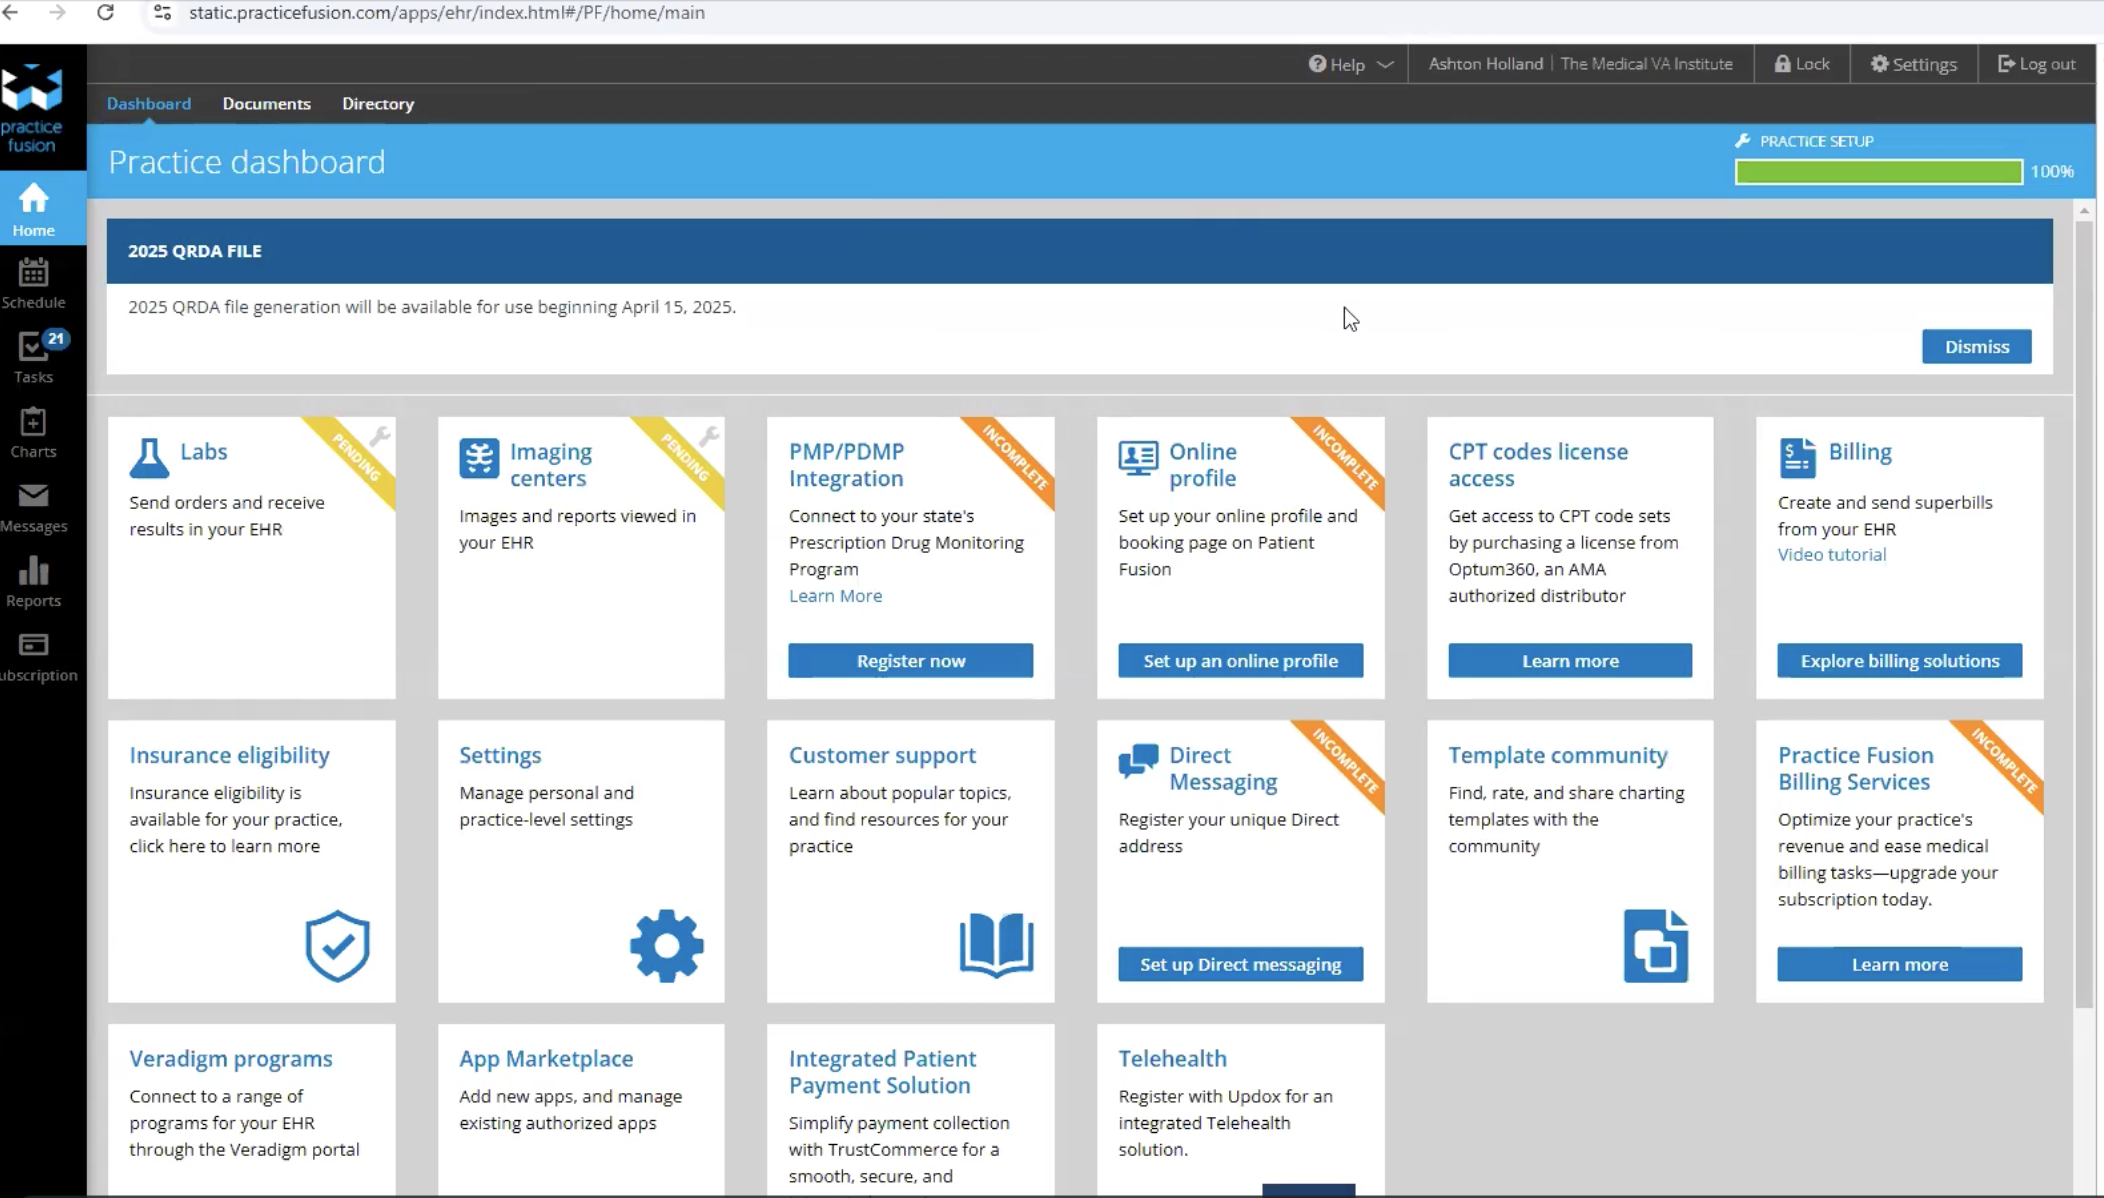Switch to the Directory tab

(x=377, y=104)
